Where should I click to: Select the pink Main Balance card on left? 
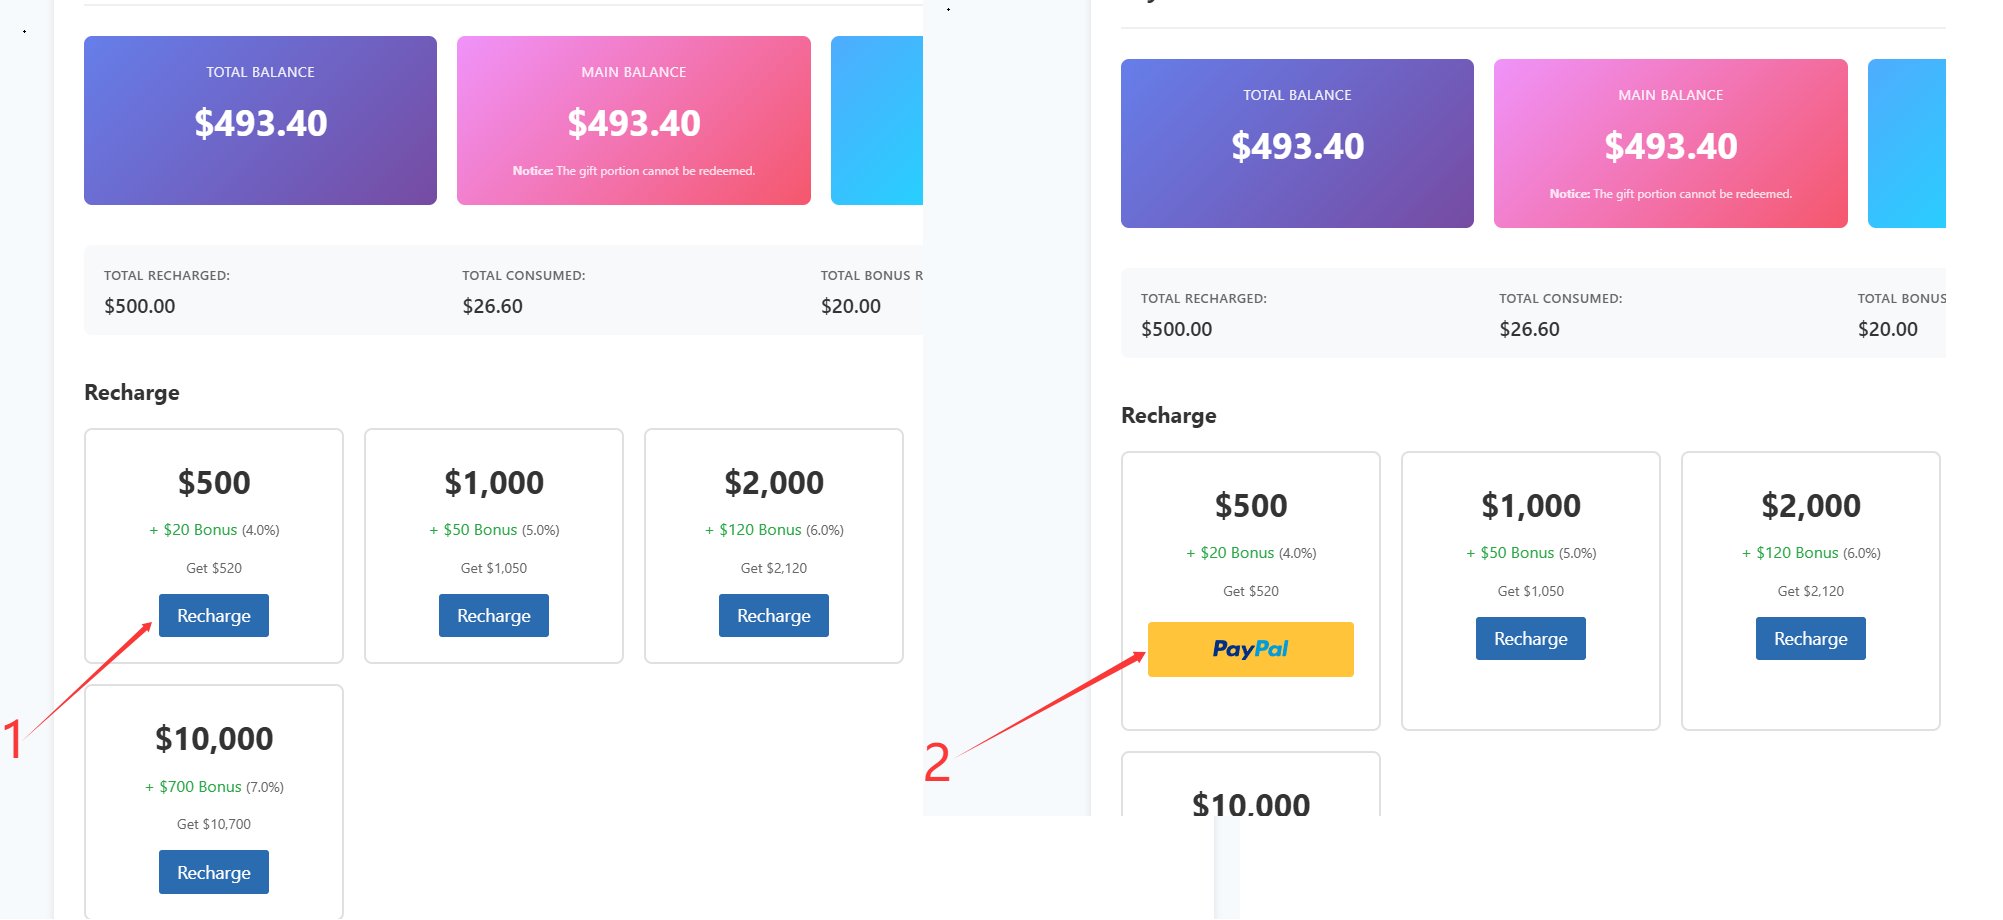pyautogui.click(x=633, y=121)
